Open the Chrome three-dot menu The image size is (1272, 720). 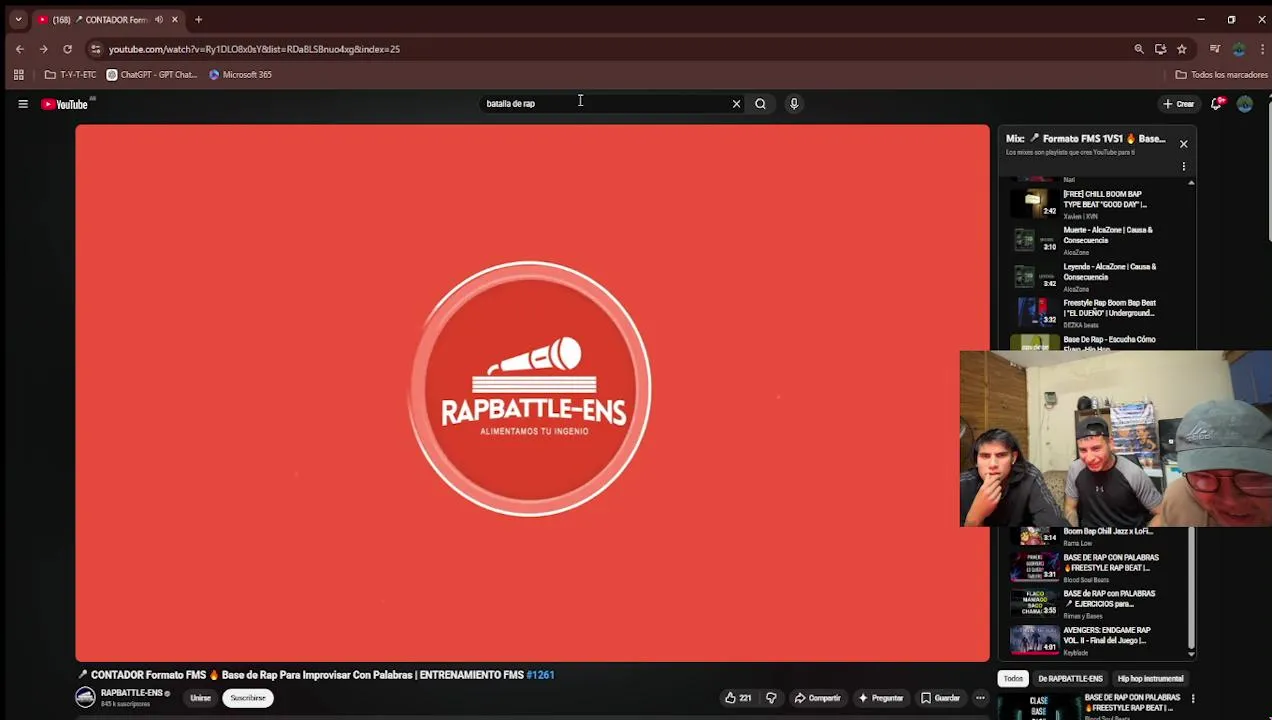tap(1262, 49)
